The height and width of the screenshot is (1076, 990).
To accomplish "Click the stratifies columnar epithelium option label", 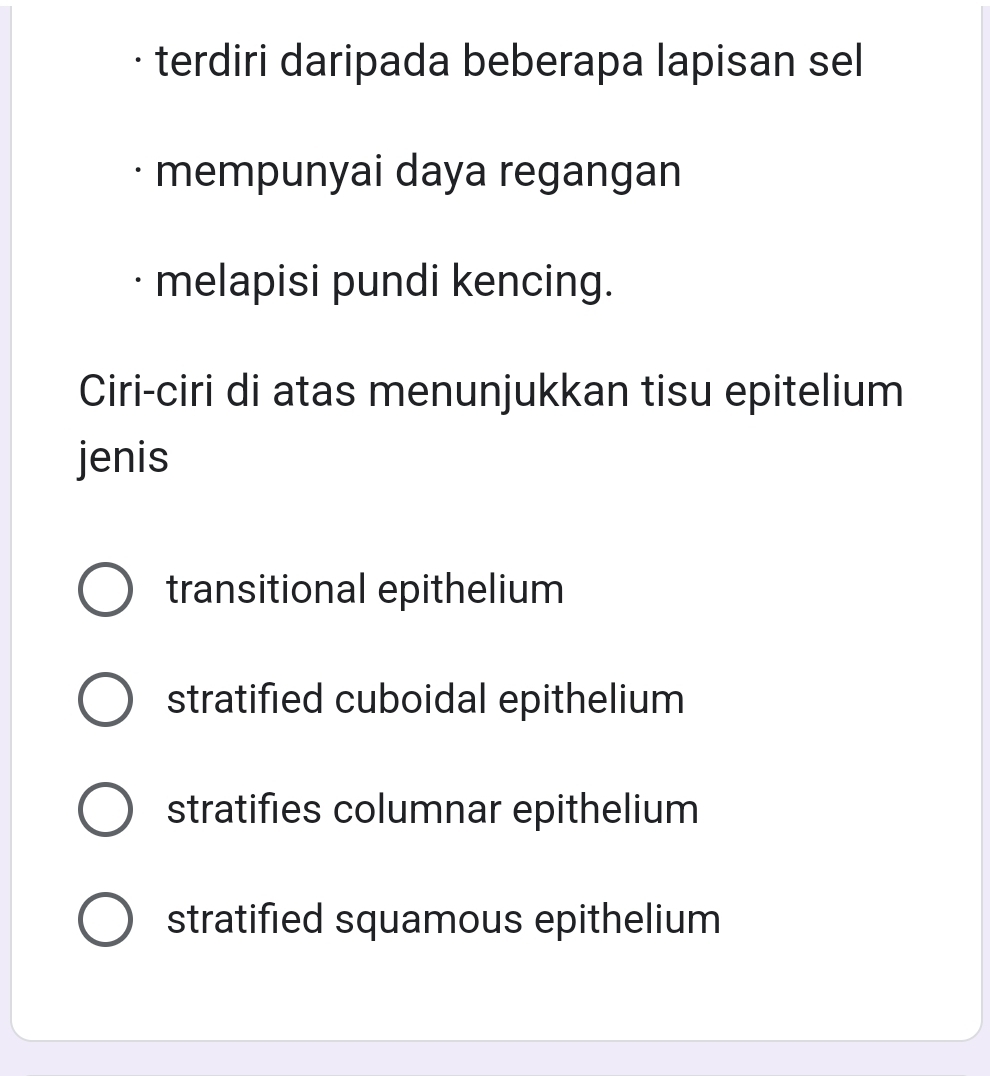I will point(432,811).
